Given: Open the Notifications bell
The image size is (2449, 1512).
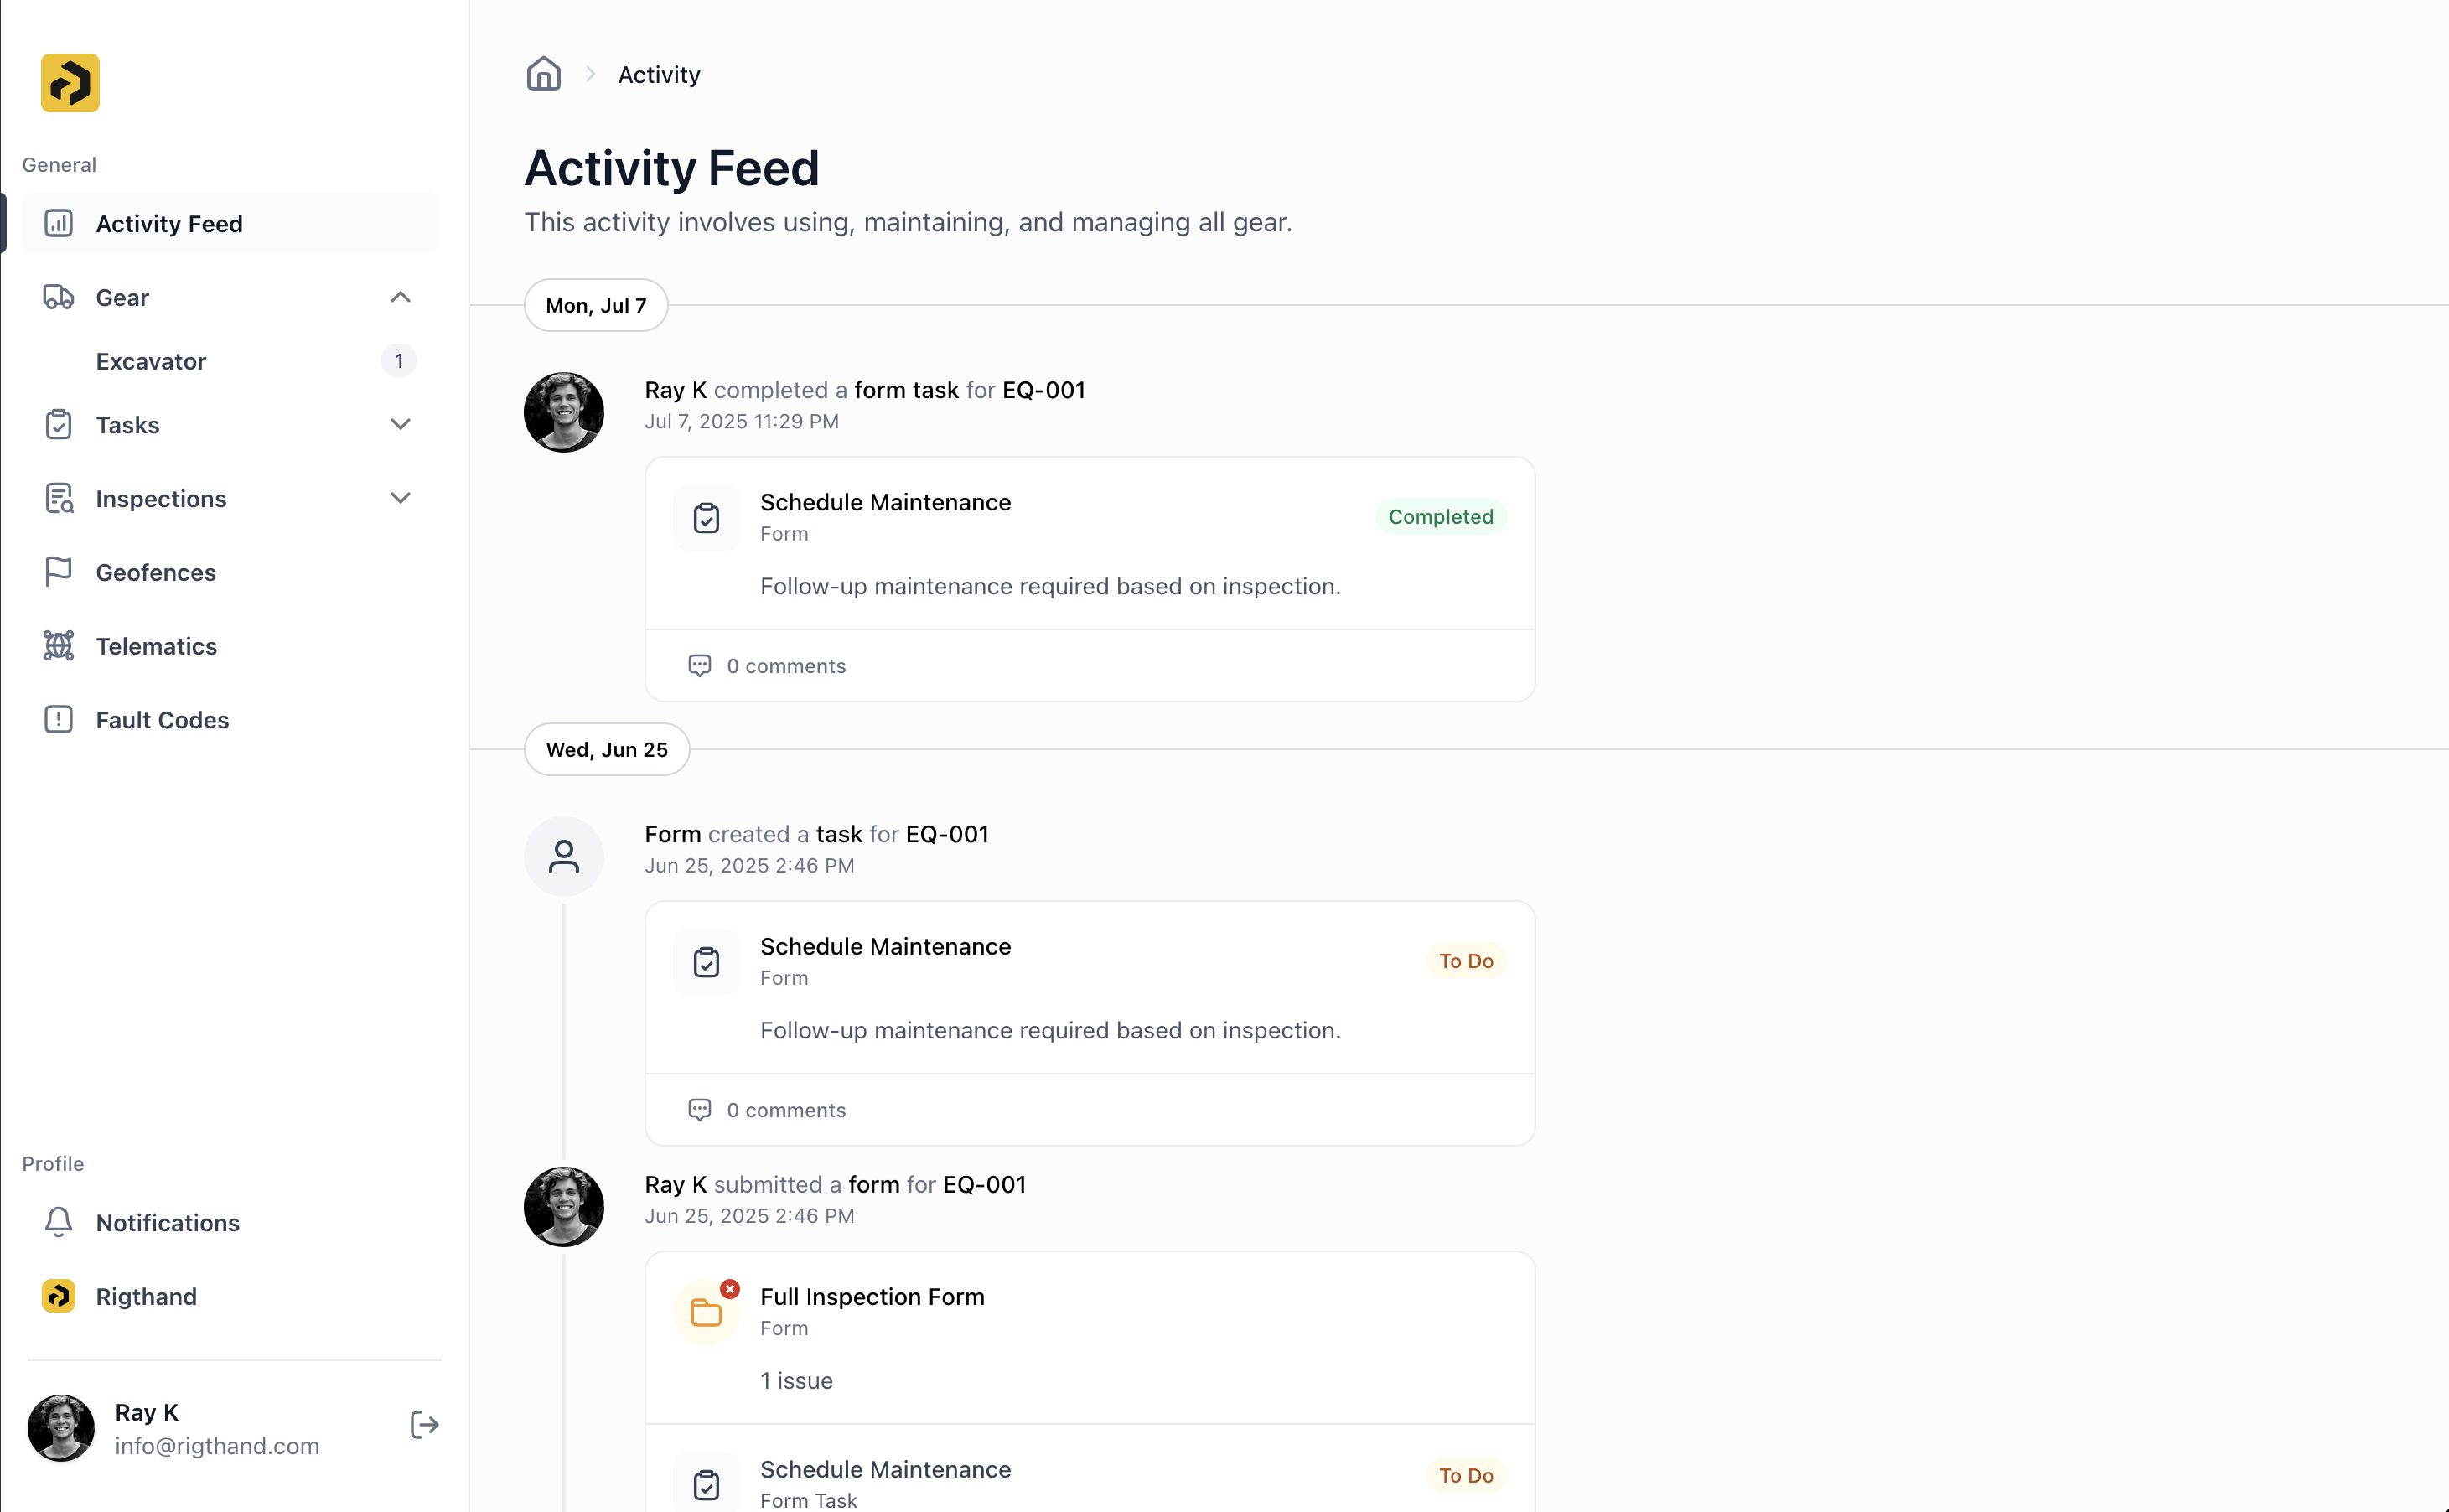Looking at the screenshot, I should [58, 1222].
